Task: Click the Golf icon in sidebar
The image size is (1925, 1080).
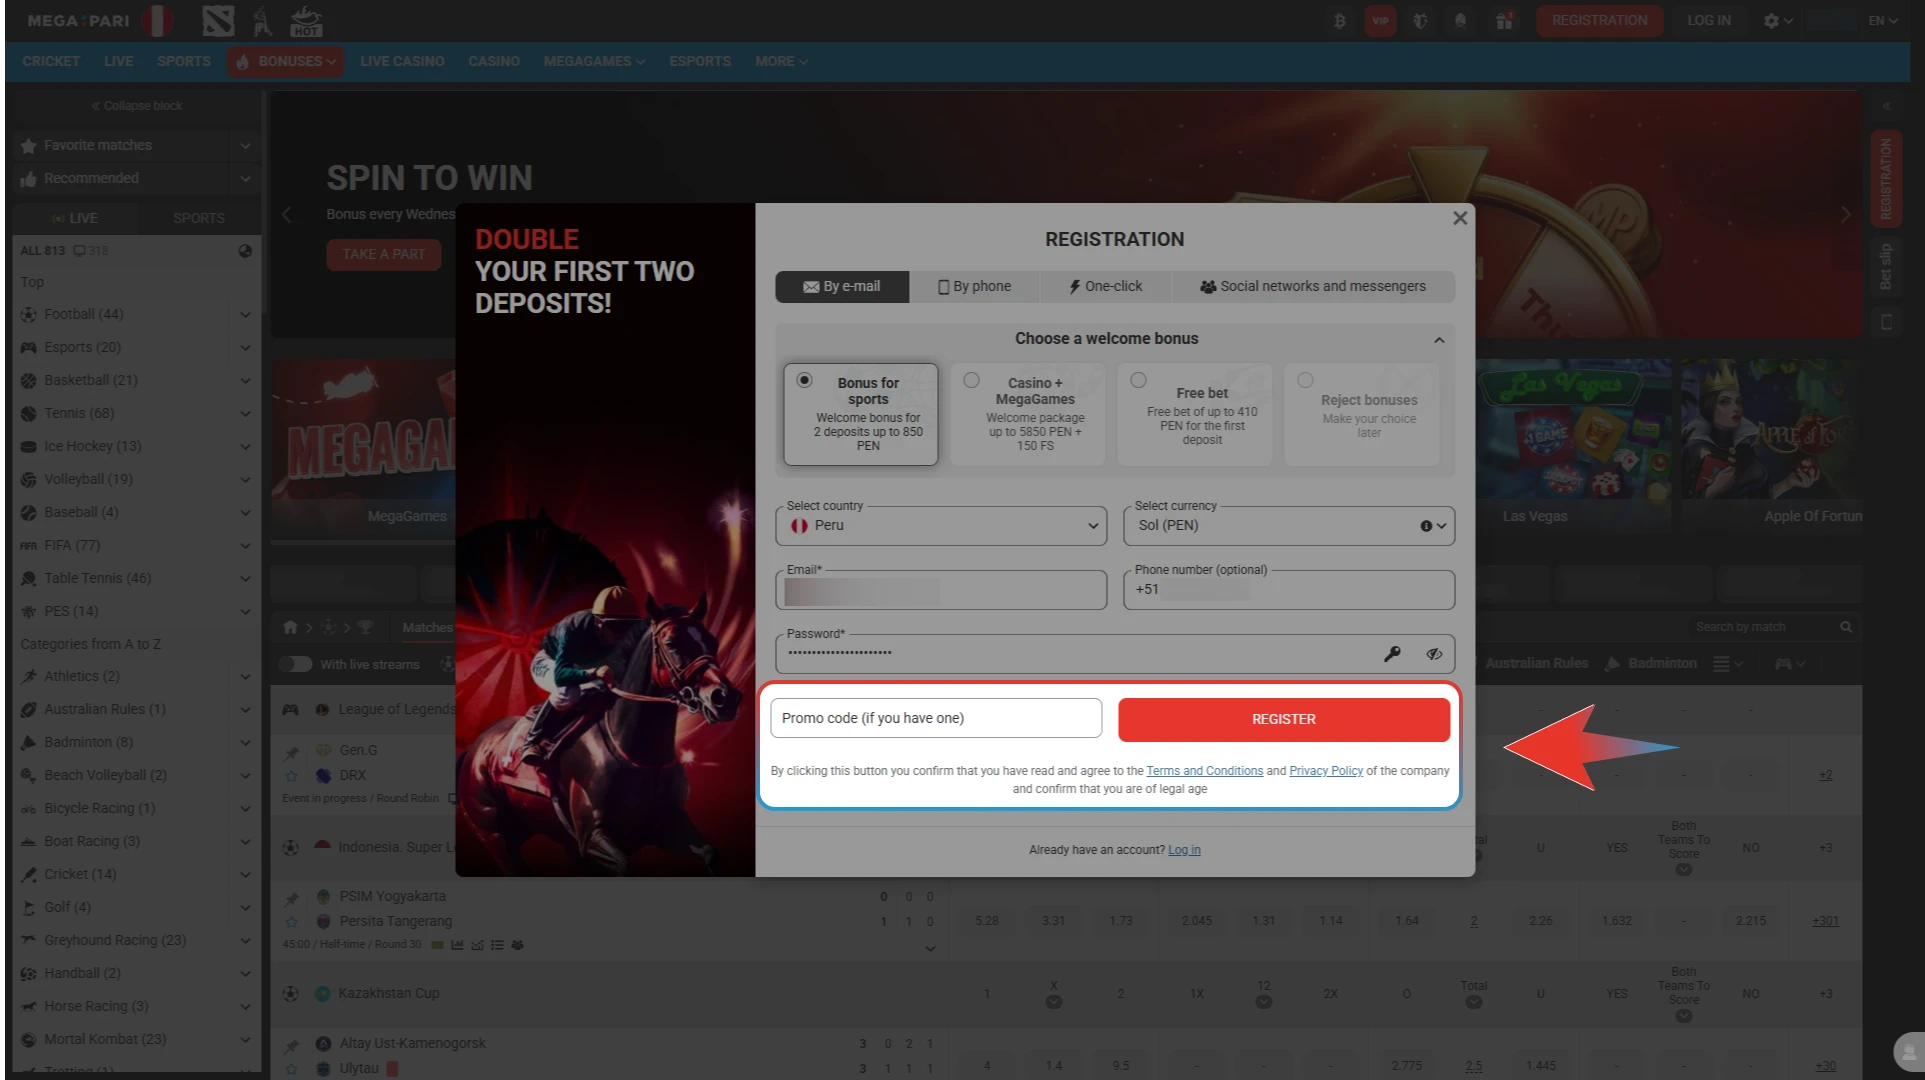Action: tap(28, 908)
